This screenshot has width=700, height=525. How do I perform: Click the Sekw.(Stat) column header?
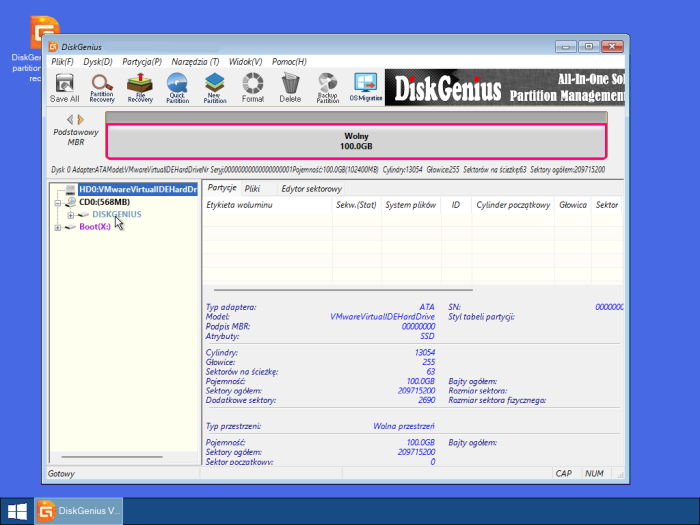click(x=356, y=205)
